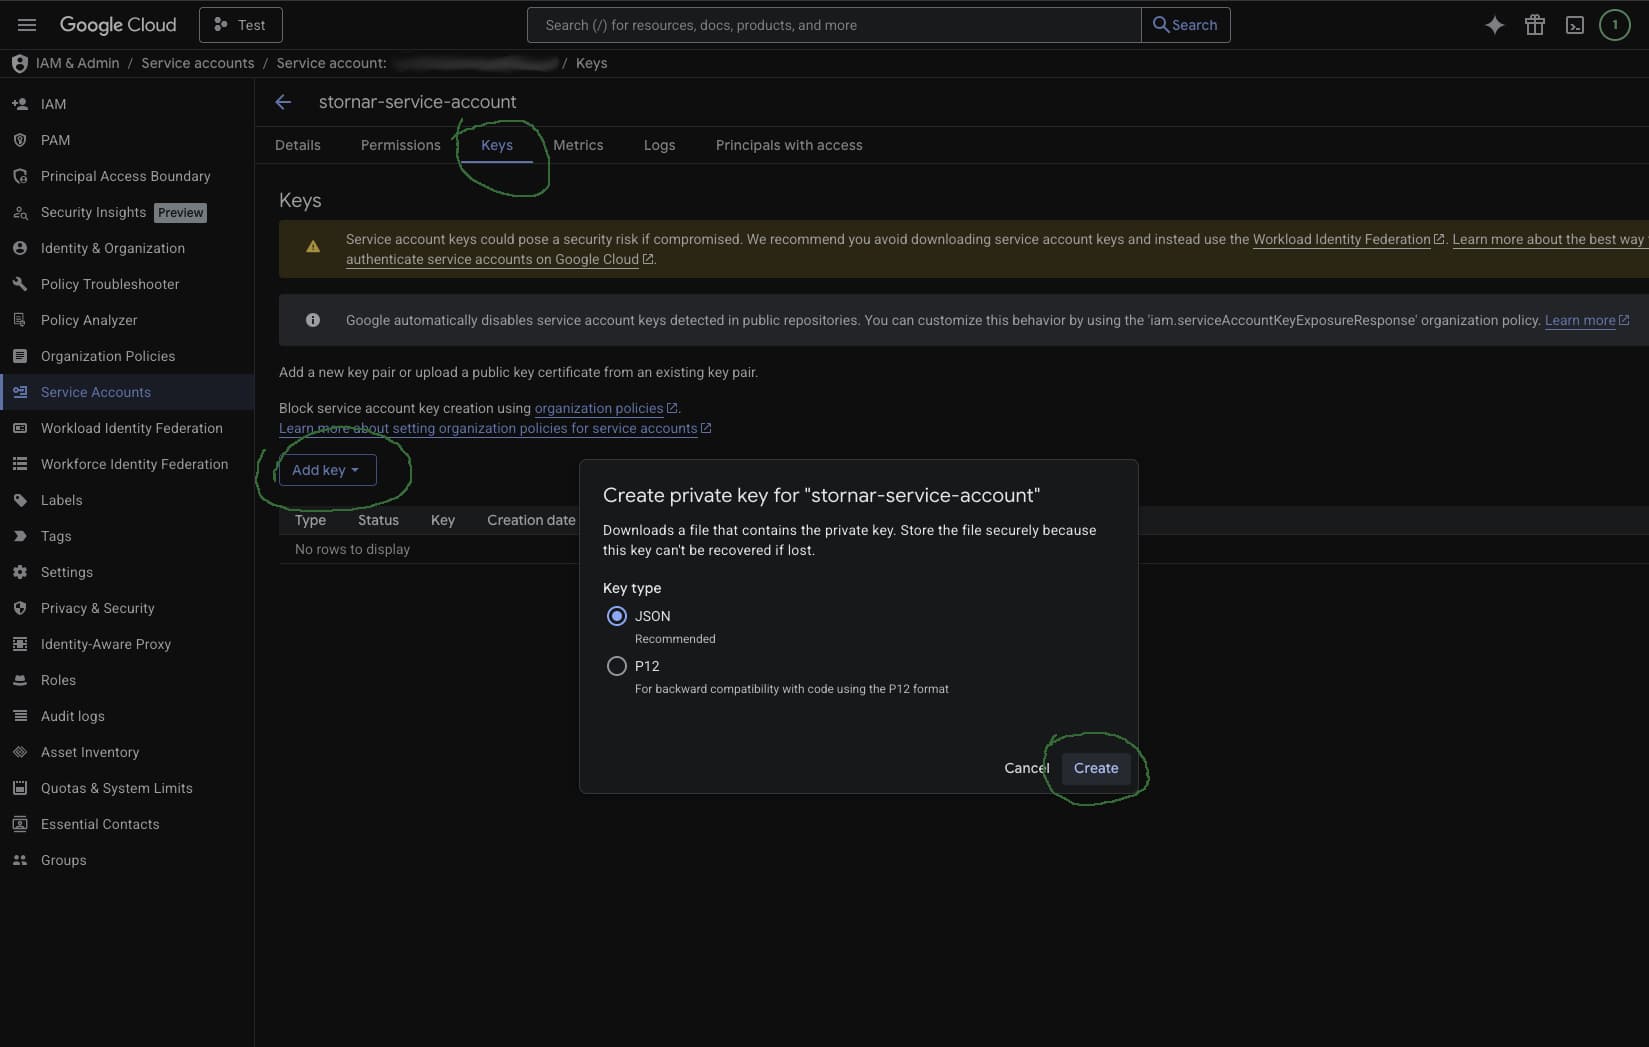Click the Policy Troubleshooter wrench icon
Image resolution: width=1649 pixels, height=1047 pixels.
[x=20, y=284]
